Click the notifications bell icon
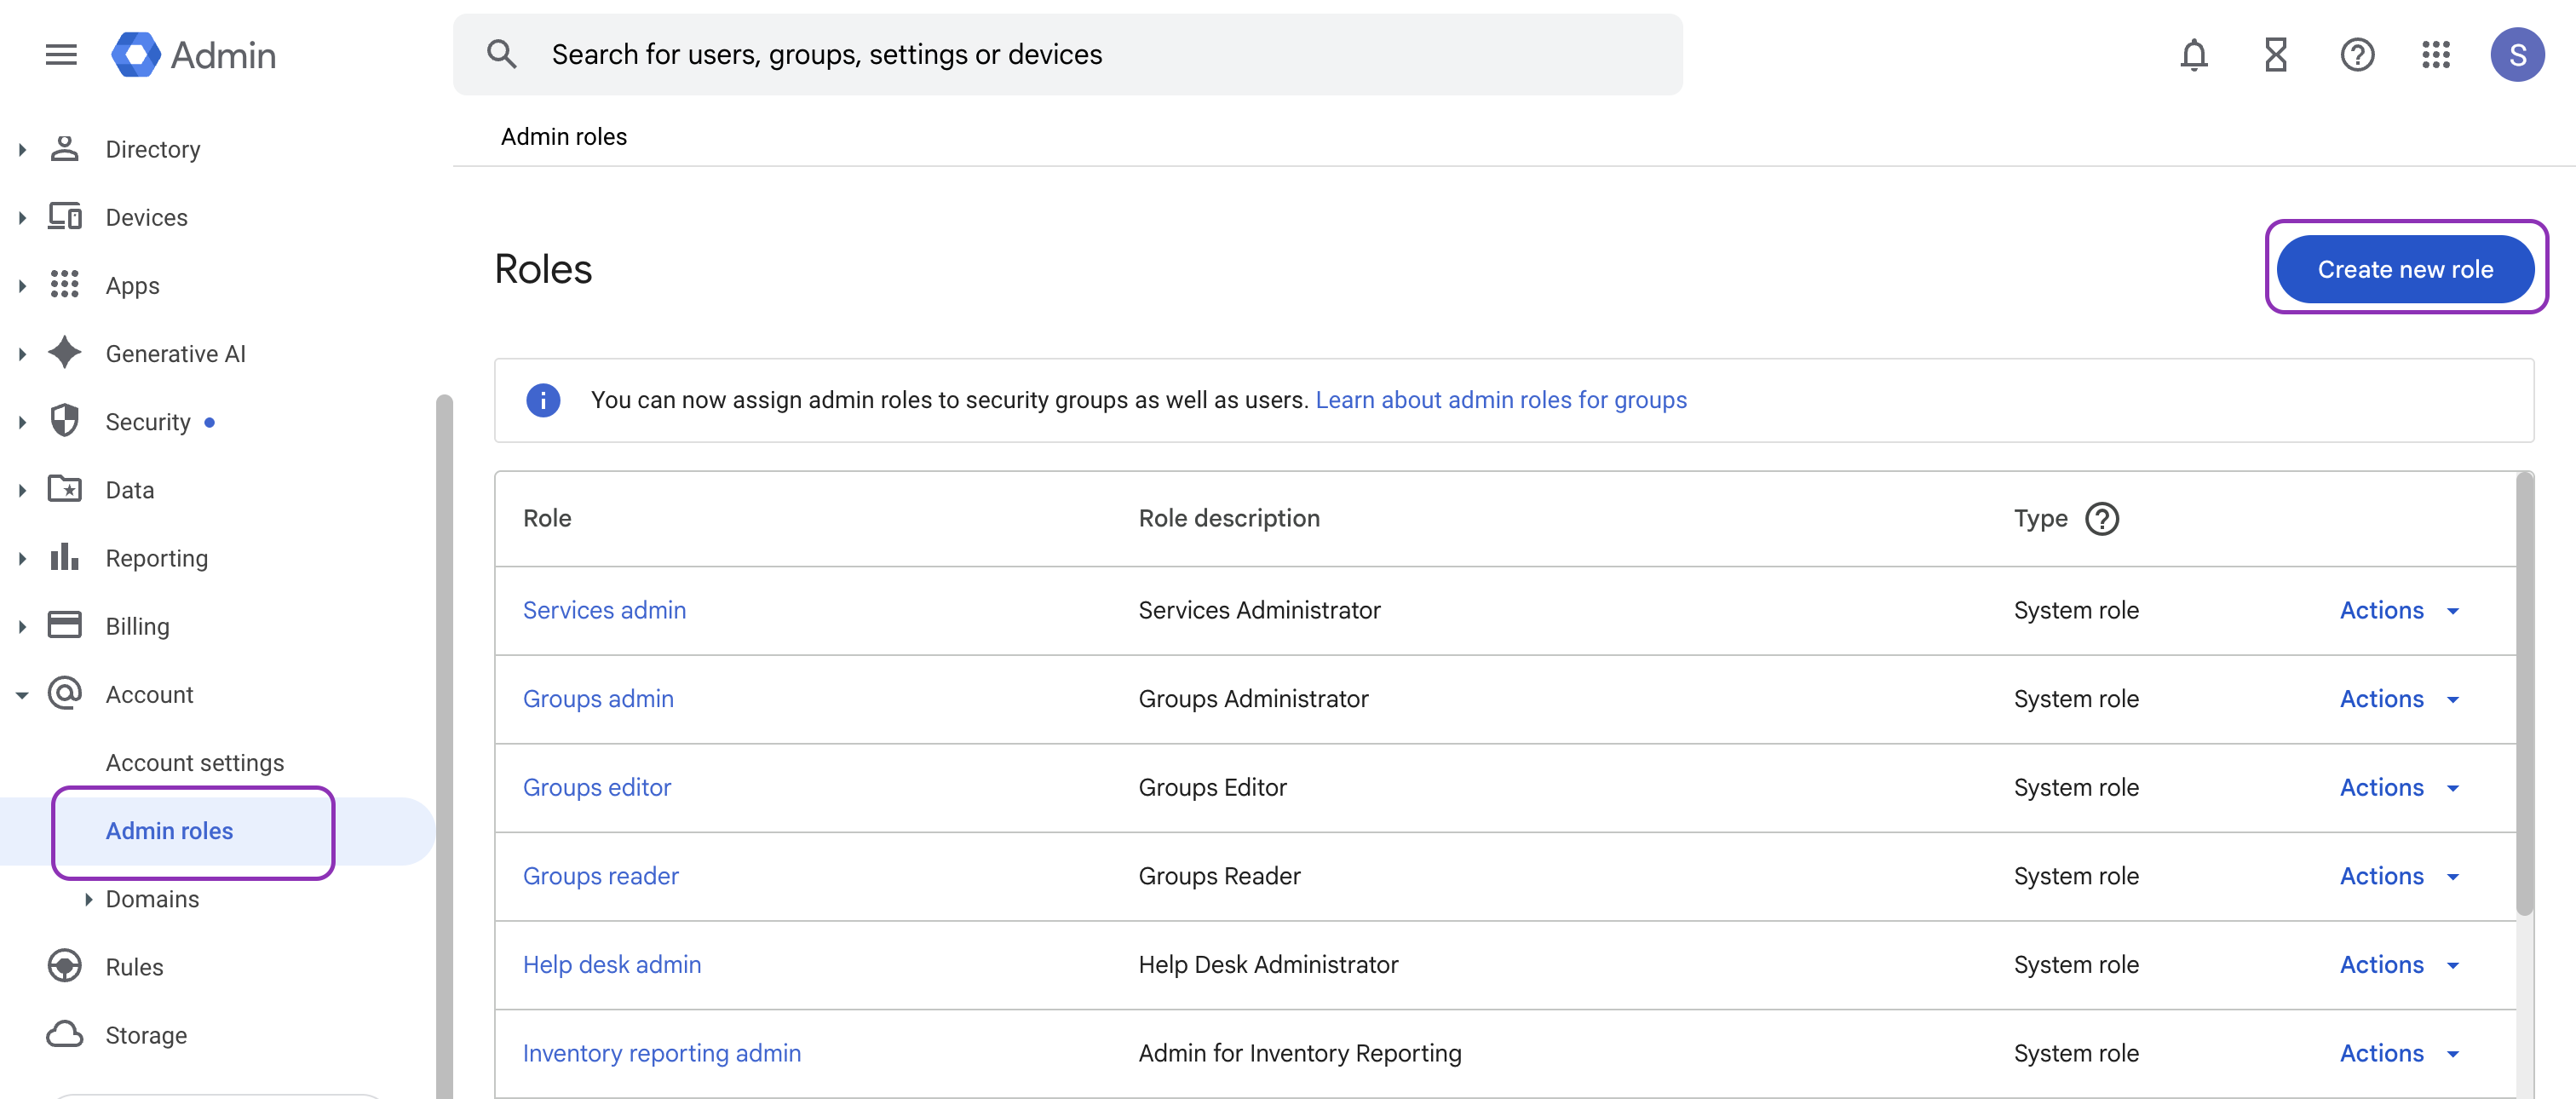Image resolution: width=2576 pixels, height=1099 pixels. (x=2193, y=54)
